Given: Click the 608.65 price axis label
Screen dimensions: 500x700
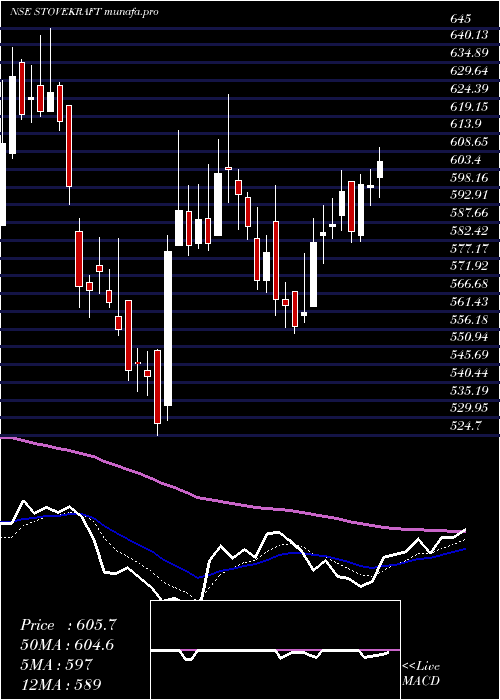Looking at the screenshot, I should (x=469, y=142).
